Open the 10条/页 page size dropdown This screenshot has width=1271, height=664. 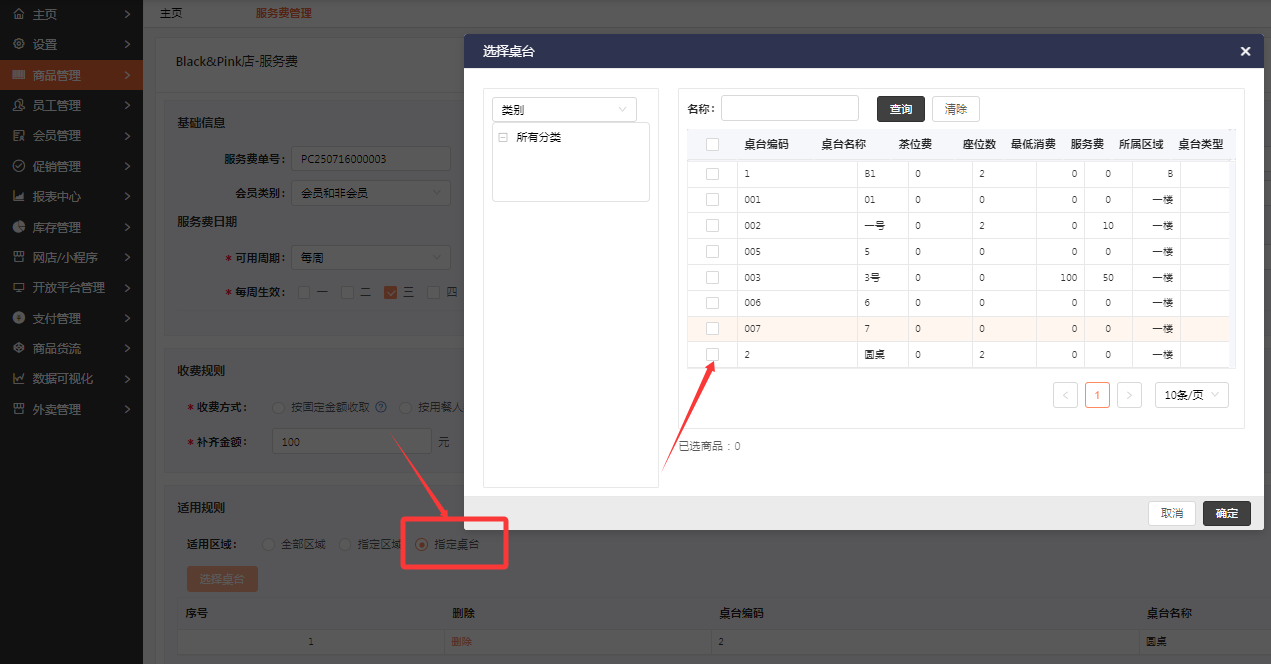1191,395
